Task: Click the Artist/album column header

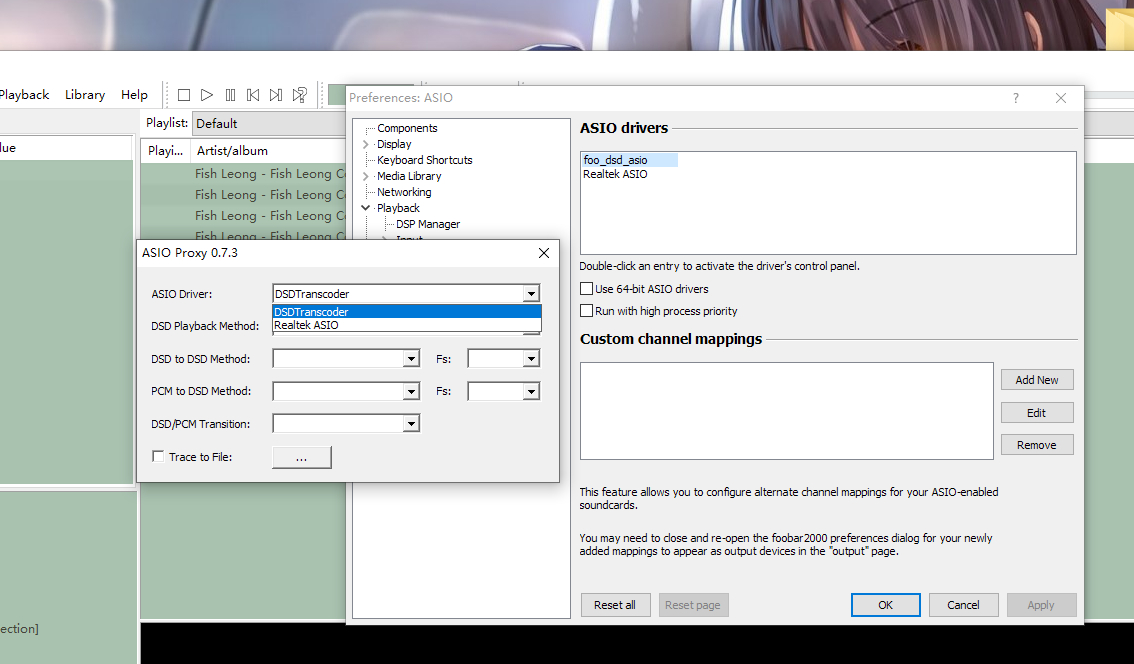Action: coord(268,150)
